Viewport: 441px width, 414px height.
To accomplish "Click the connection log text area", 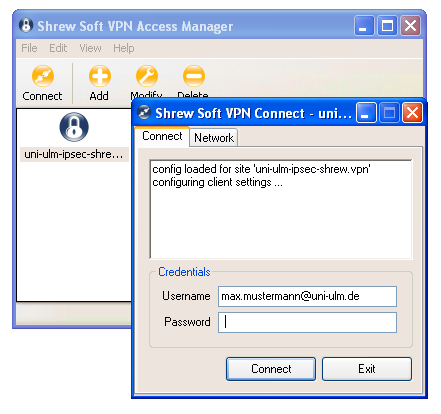I will click(x=281, y=209).
